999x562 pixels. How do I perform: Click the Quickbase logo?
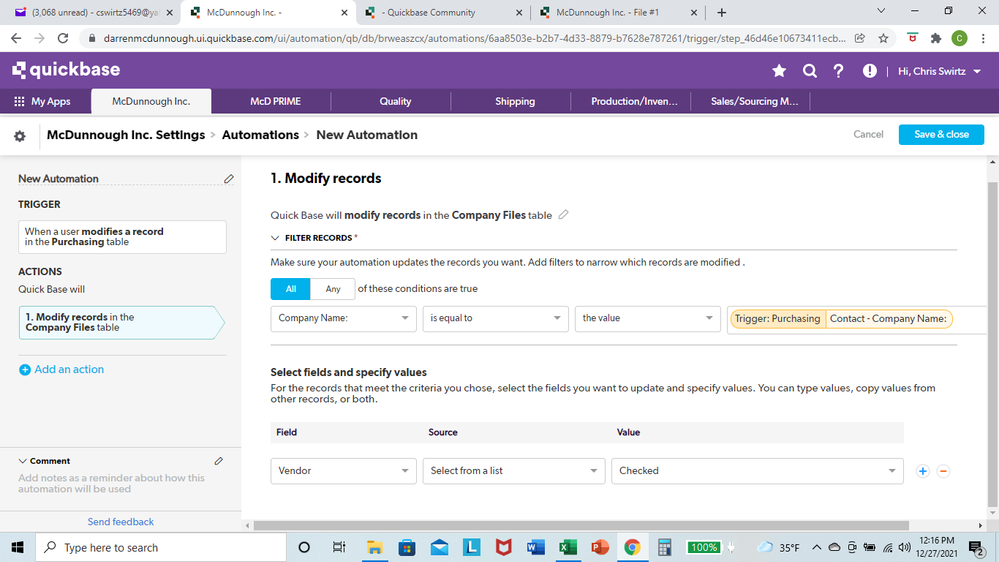pyautogui.click(x=66, y=69)
